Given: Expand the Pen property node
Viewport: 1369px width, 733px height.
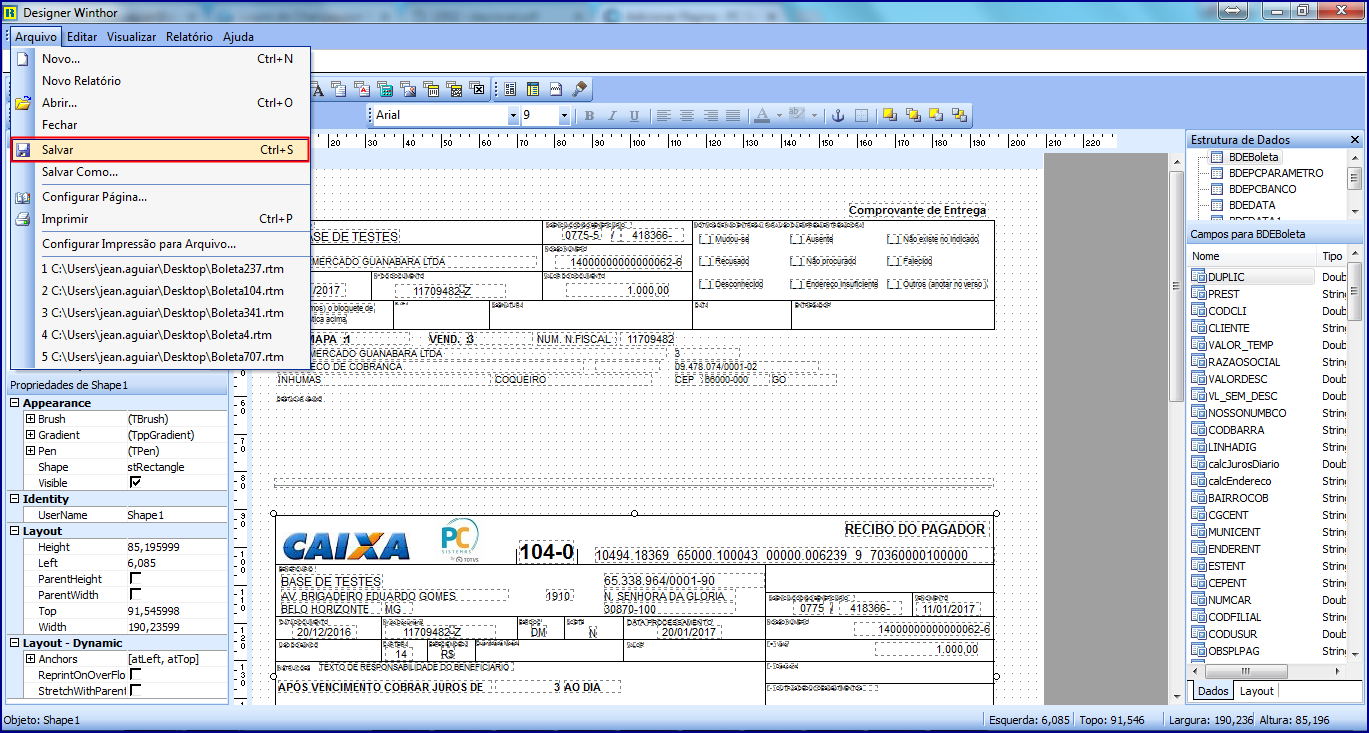Looking at the screenshot, I should pos(30,451).
